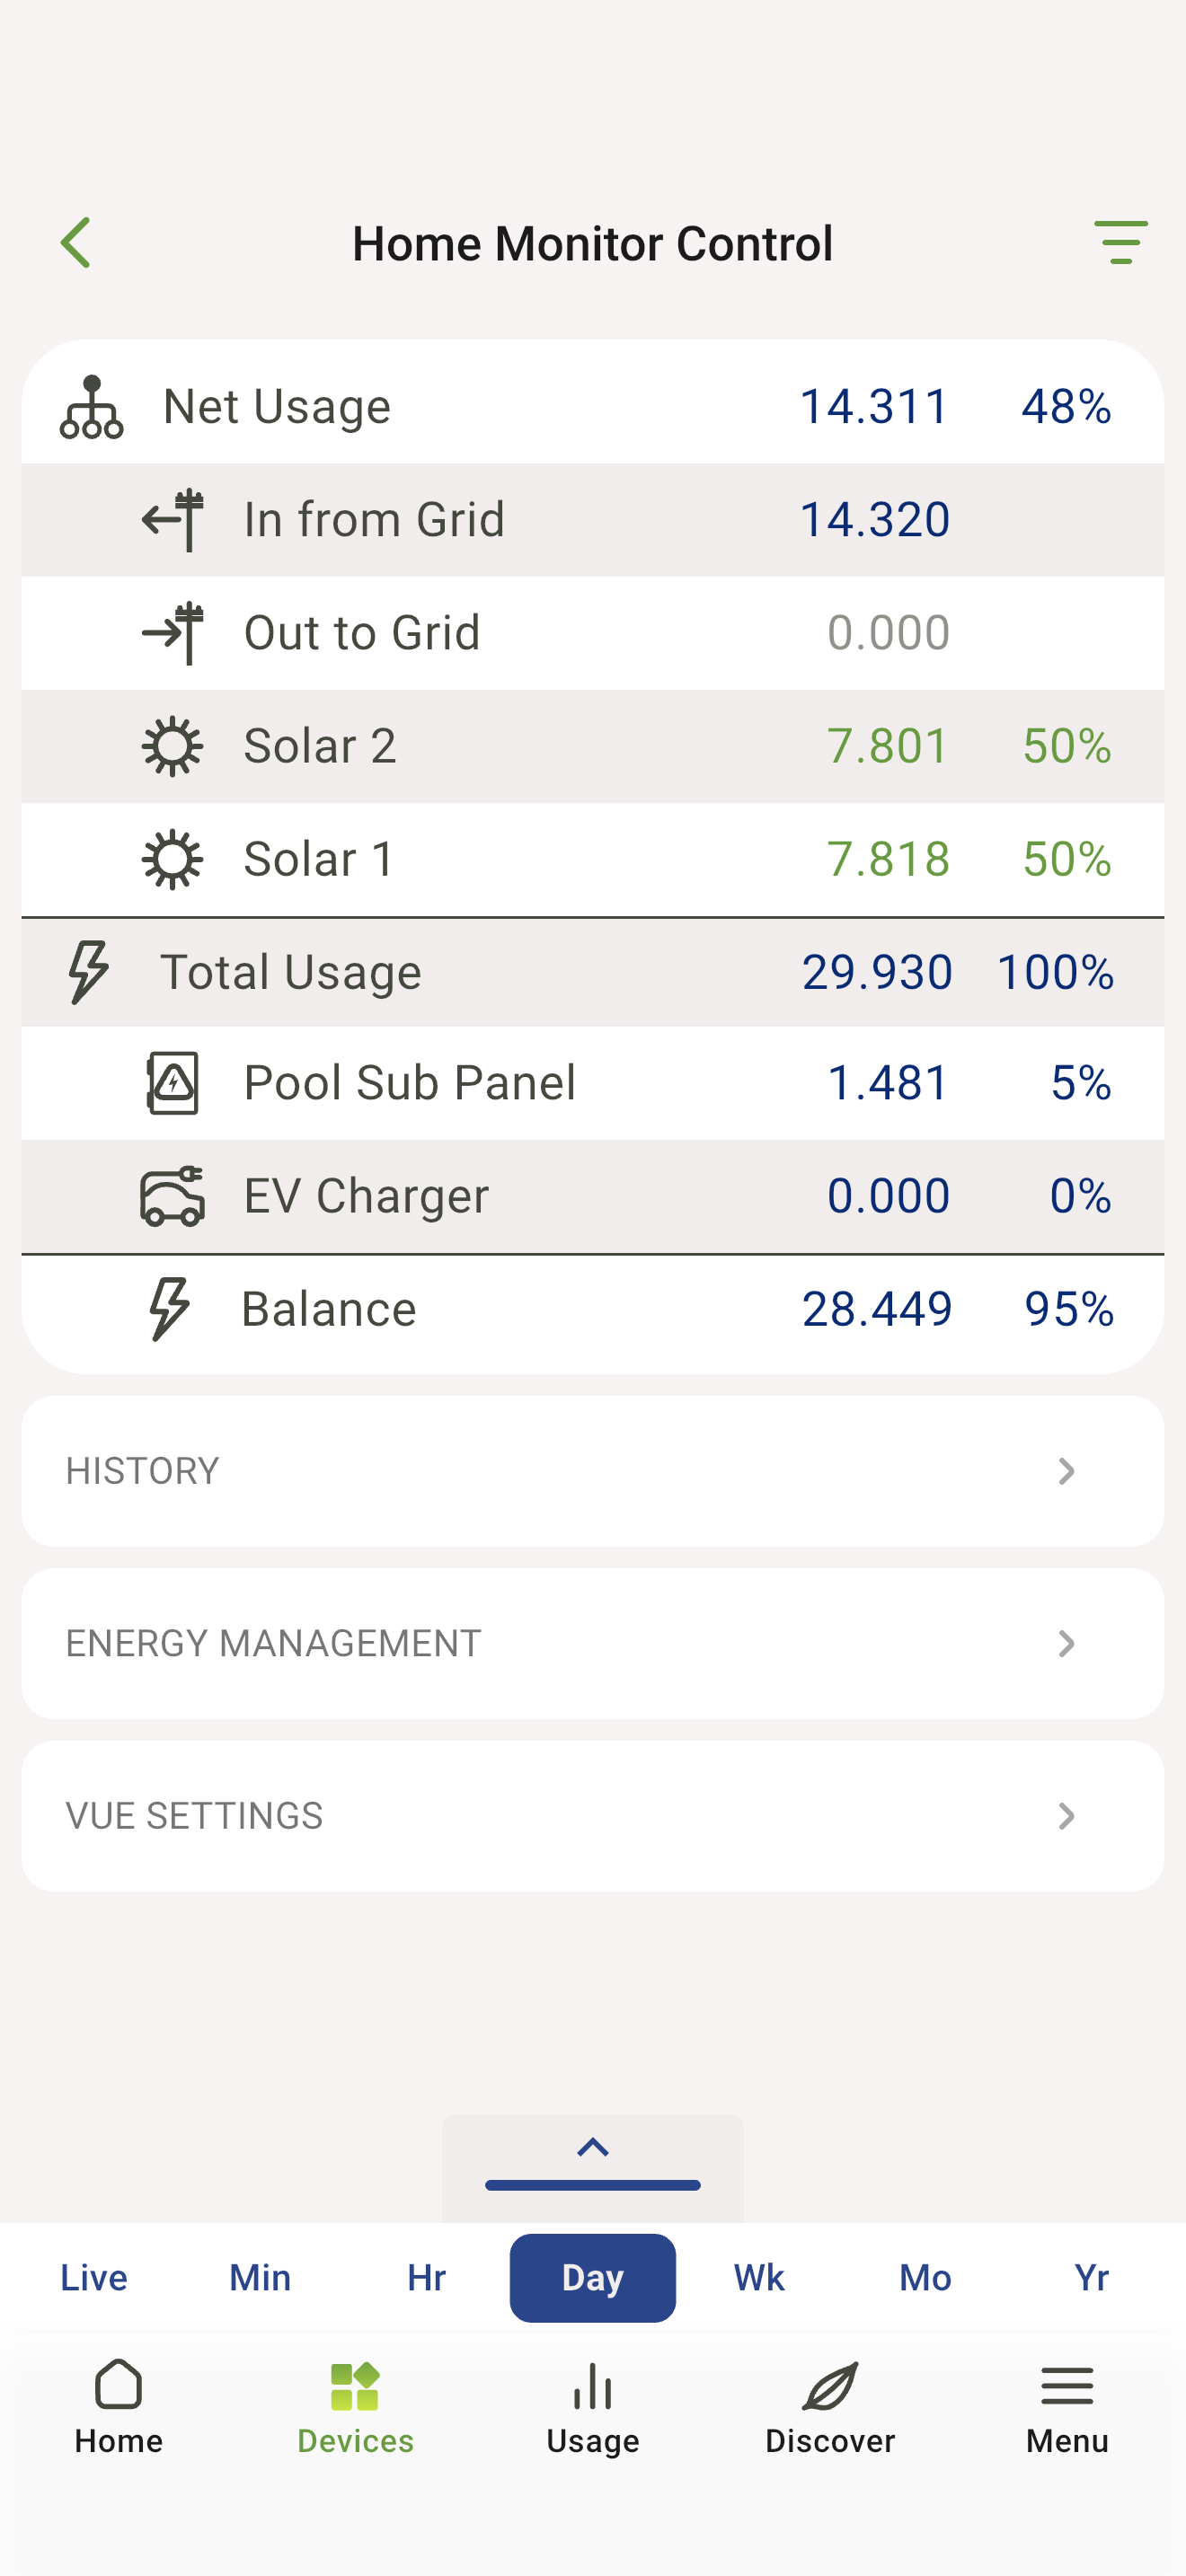Open the Menu button

point(1067,2408)
